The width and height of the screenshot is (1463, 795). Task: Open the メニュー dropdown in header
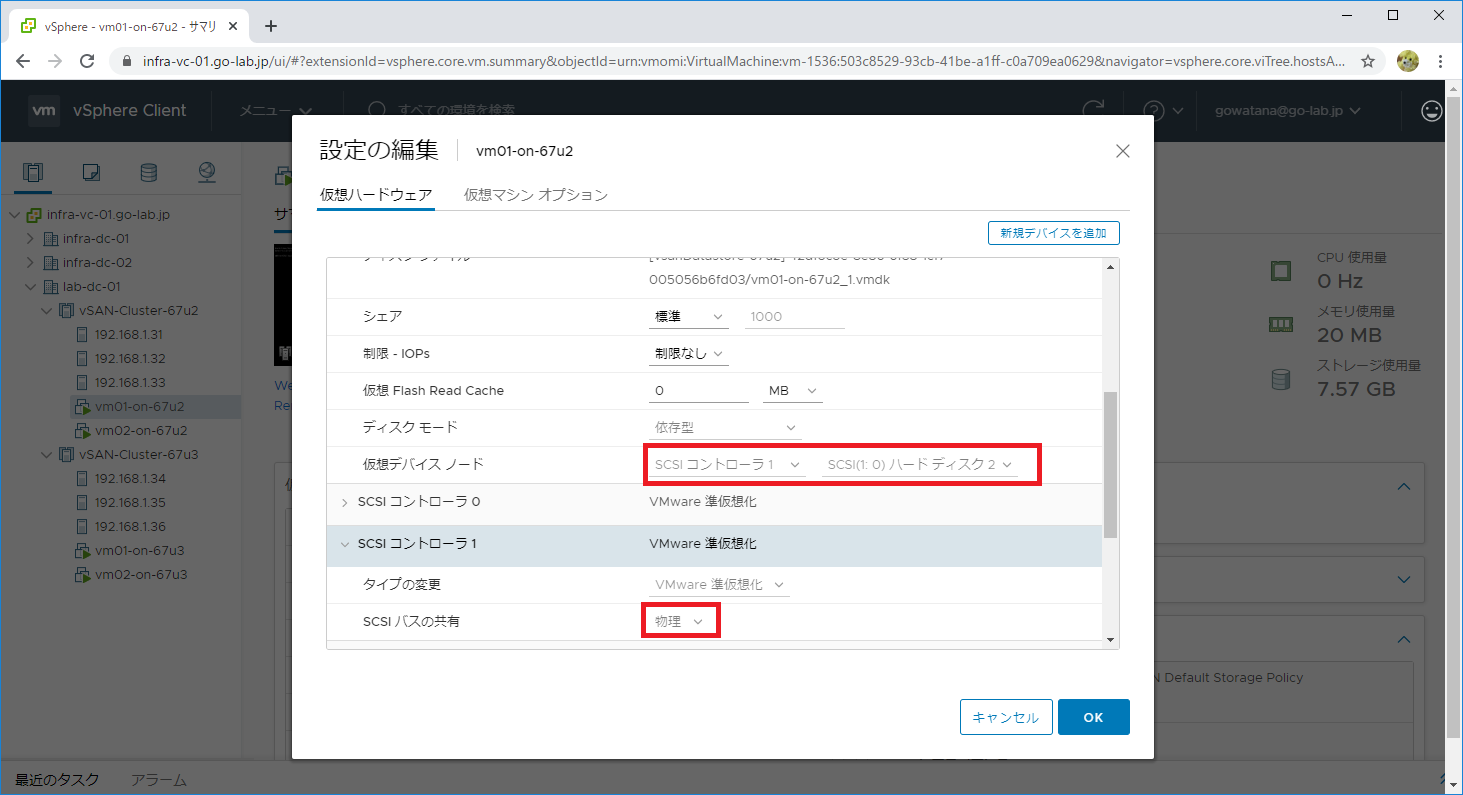(276, 110)
